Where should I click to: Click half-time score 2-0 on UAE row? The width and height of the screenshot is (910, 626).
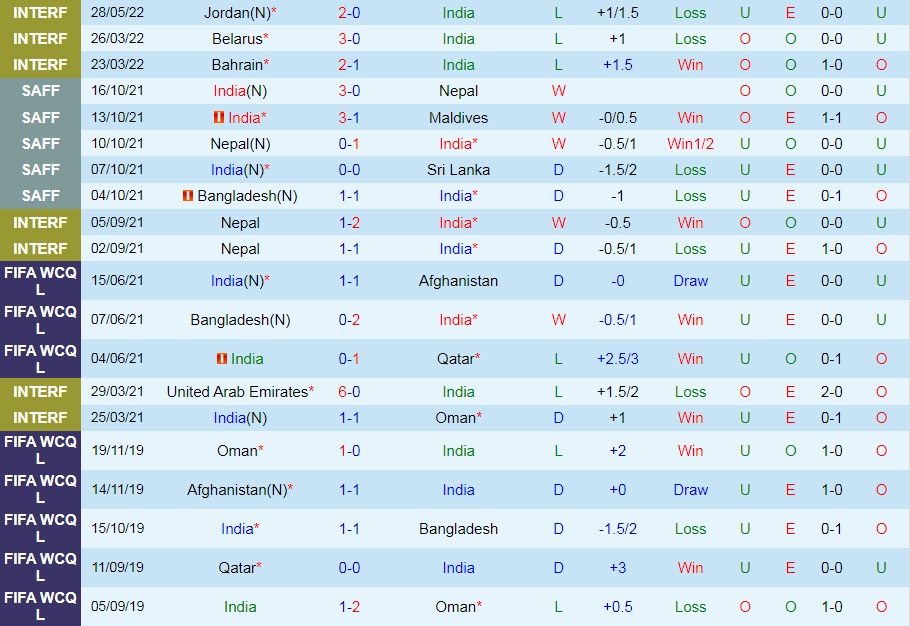pos(832,392)
